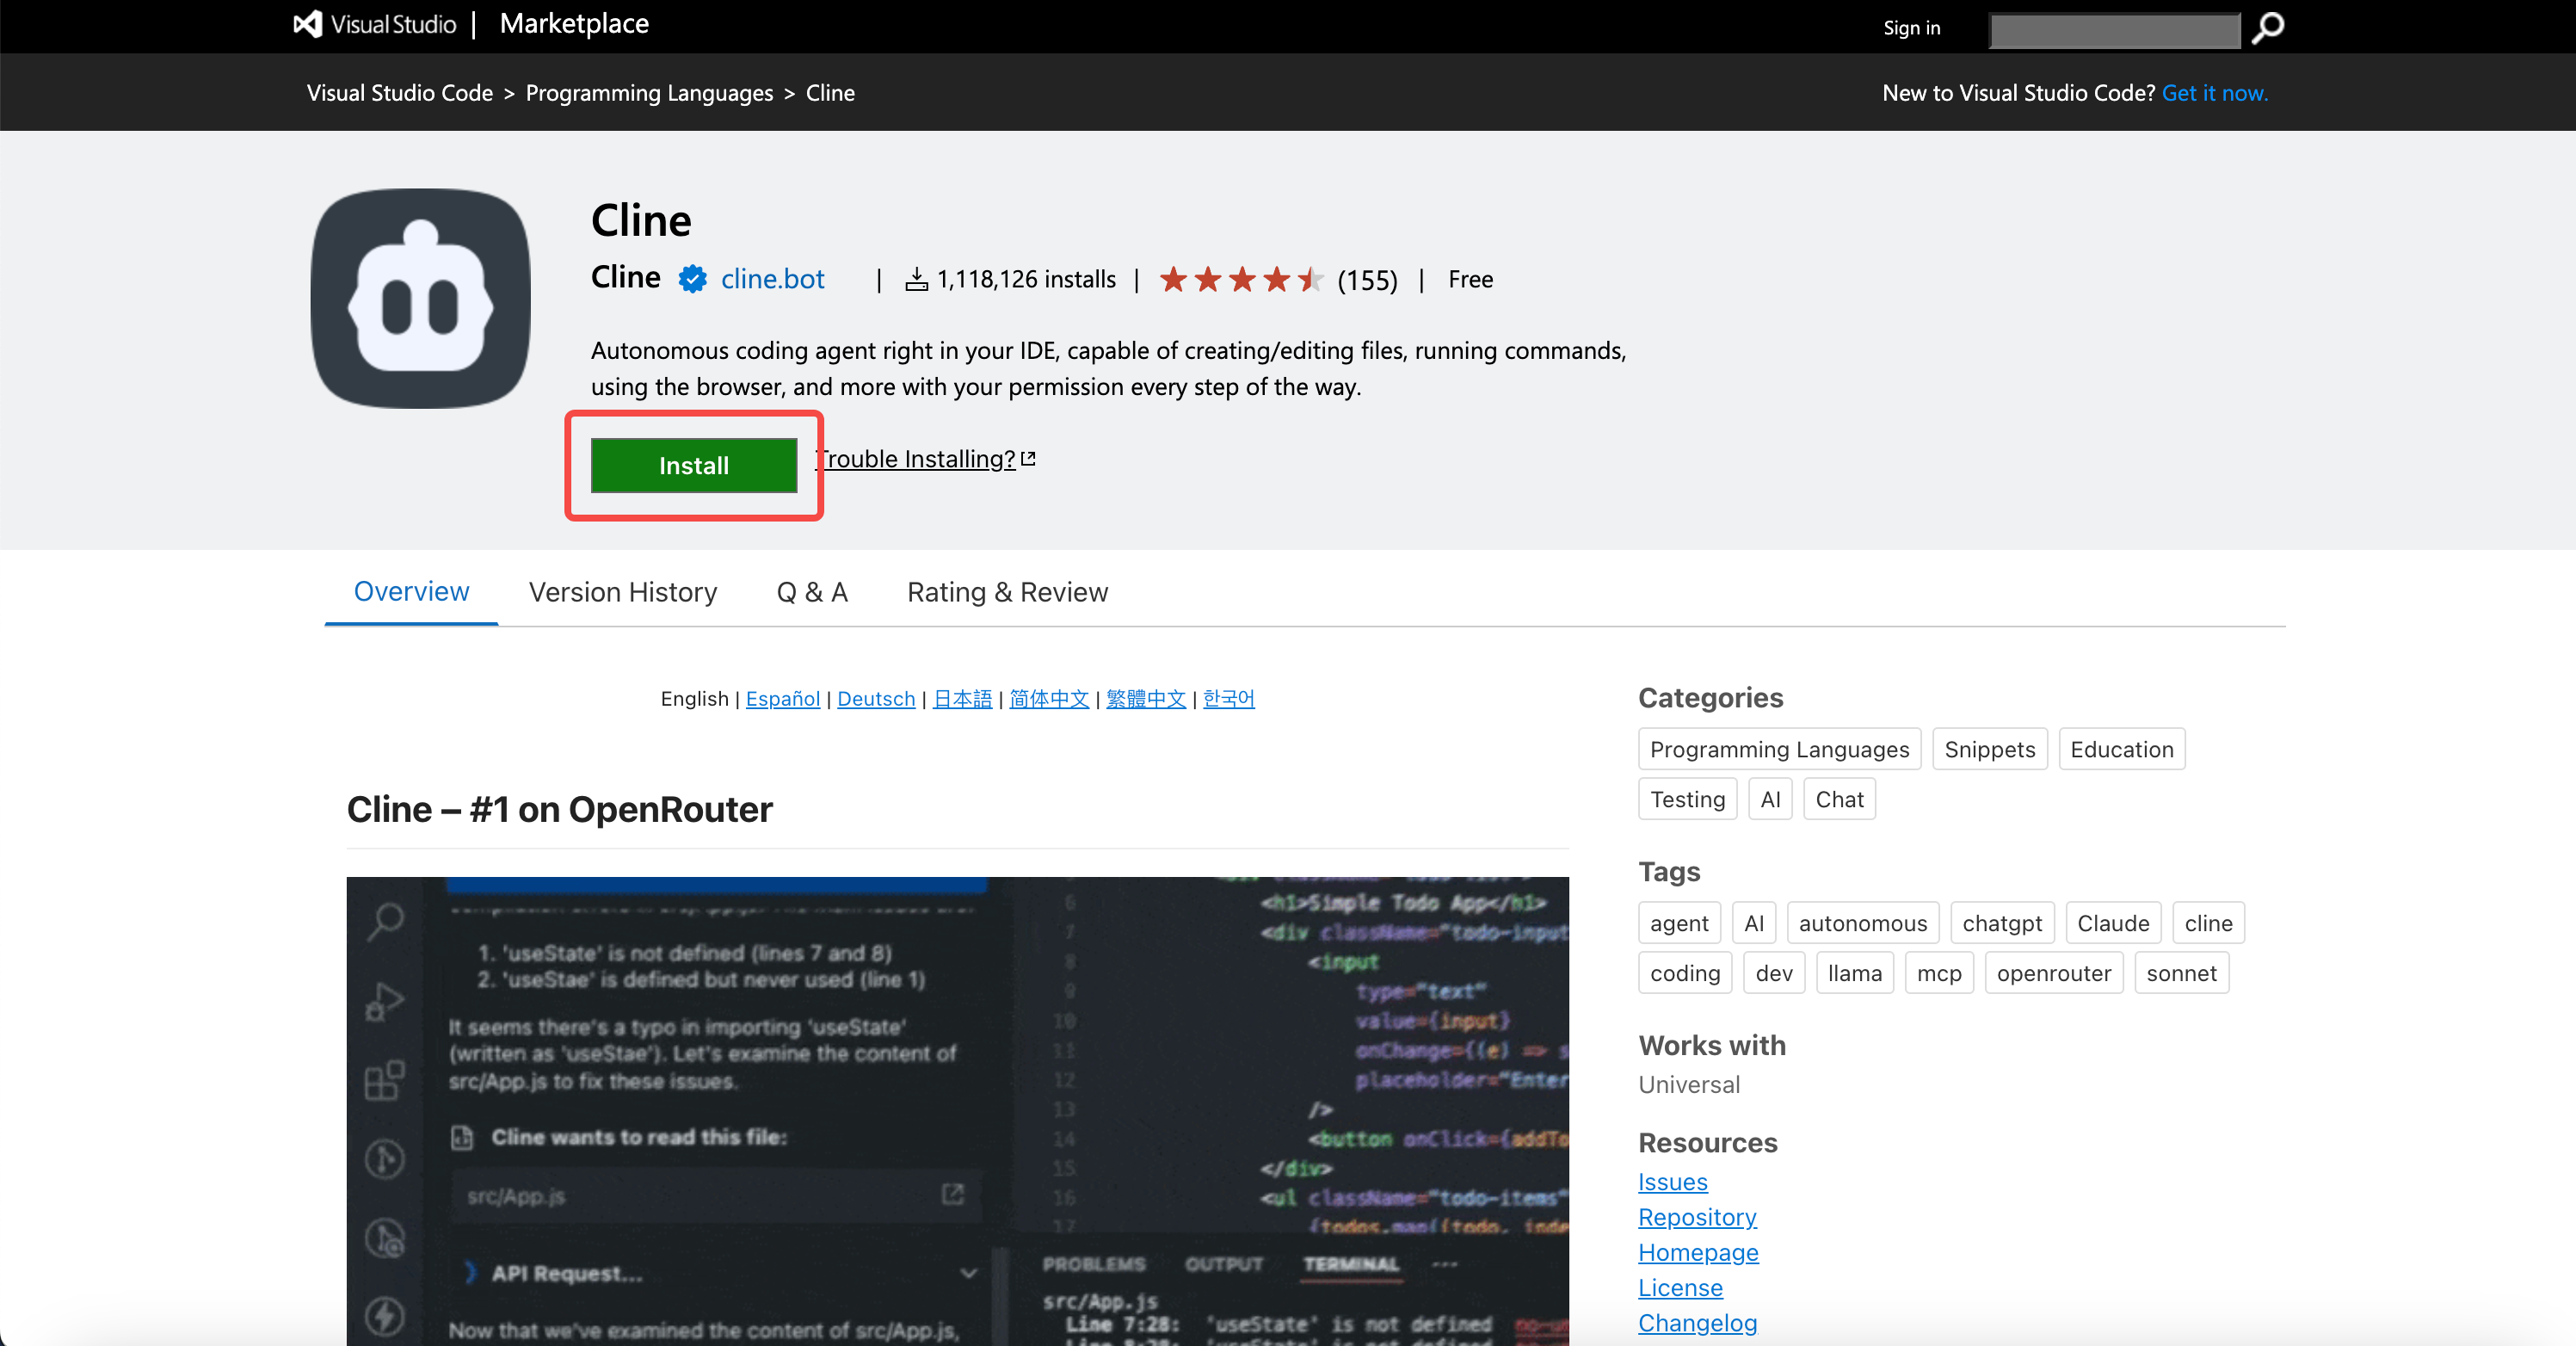This screenshot has height=1346, width=2576.
Task: Click the chatgpt tag
Action: pos(2002,923)
